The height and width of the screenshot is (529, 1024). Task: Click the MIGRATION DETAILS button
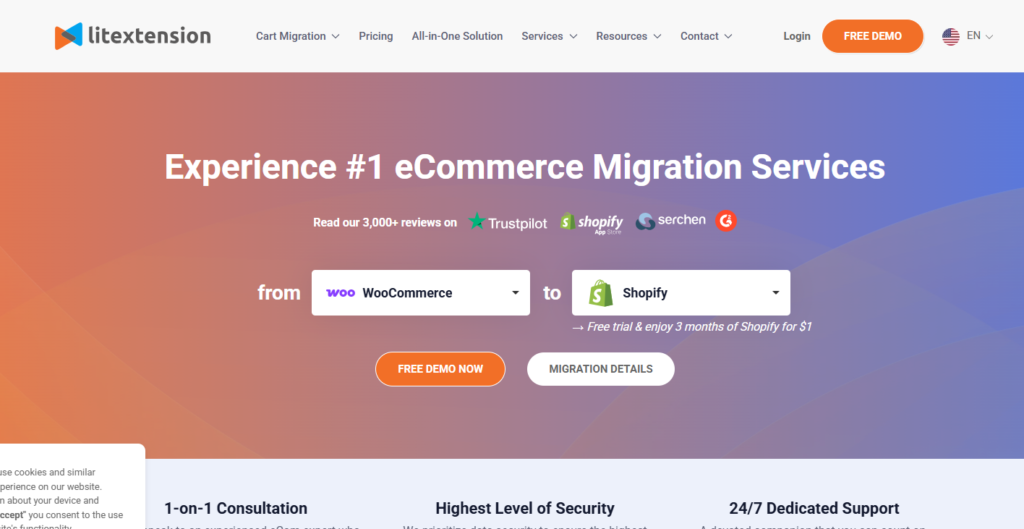601,369
